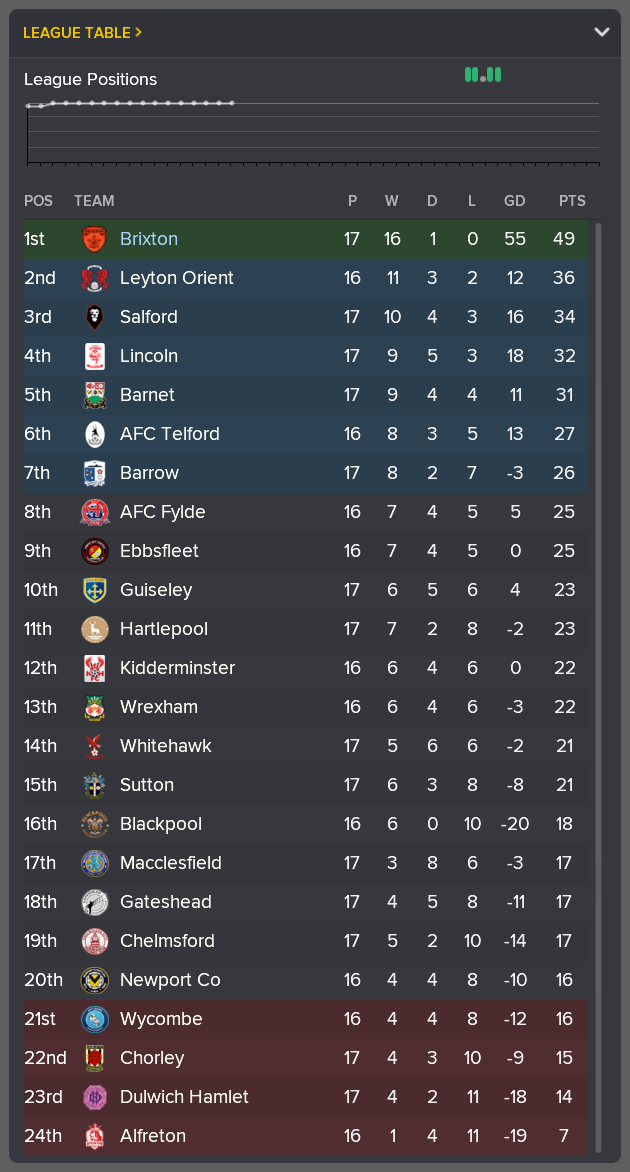Open Salford's club crest icon
This screenshot has height=1172, width=630.
tap(95, 317)
